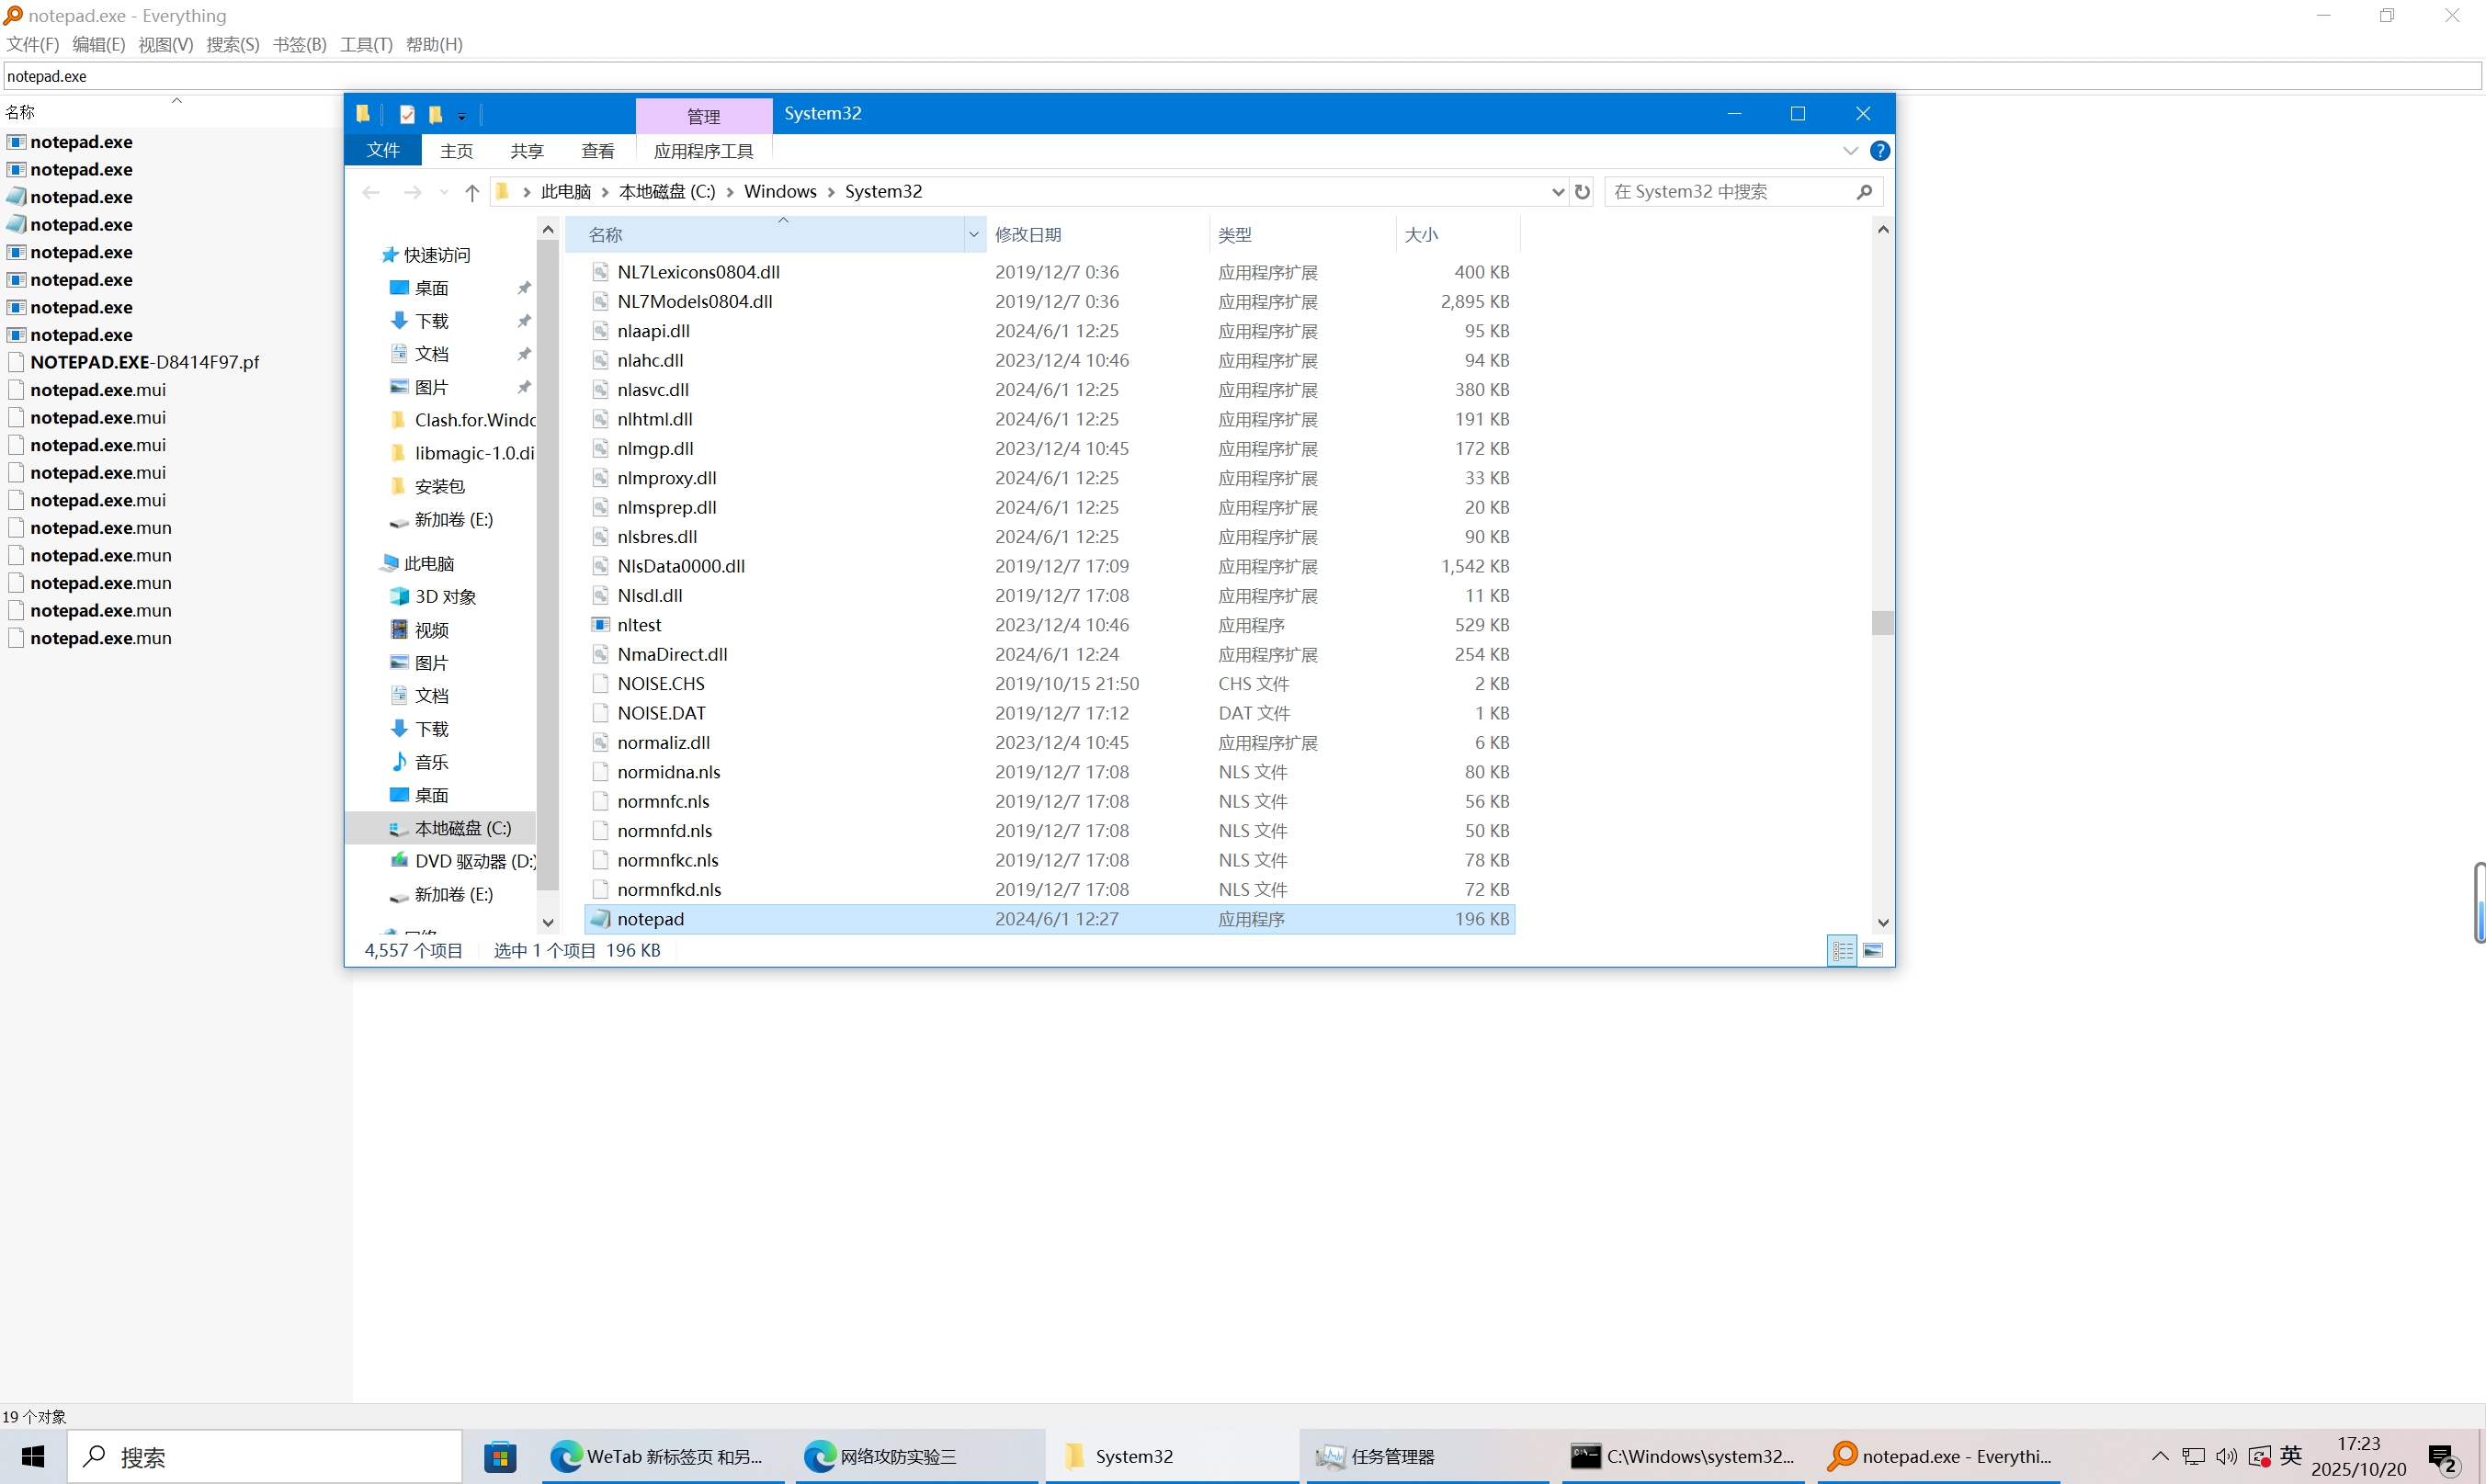This screenshot has width=2486, height=1484.
Task: Open 搜索(S) menu in Everything
Action: (x=232, y=44)
